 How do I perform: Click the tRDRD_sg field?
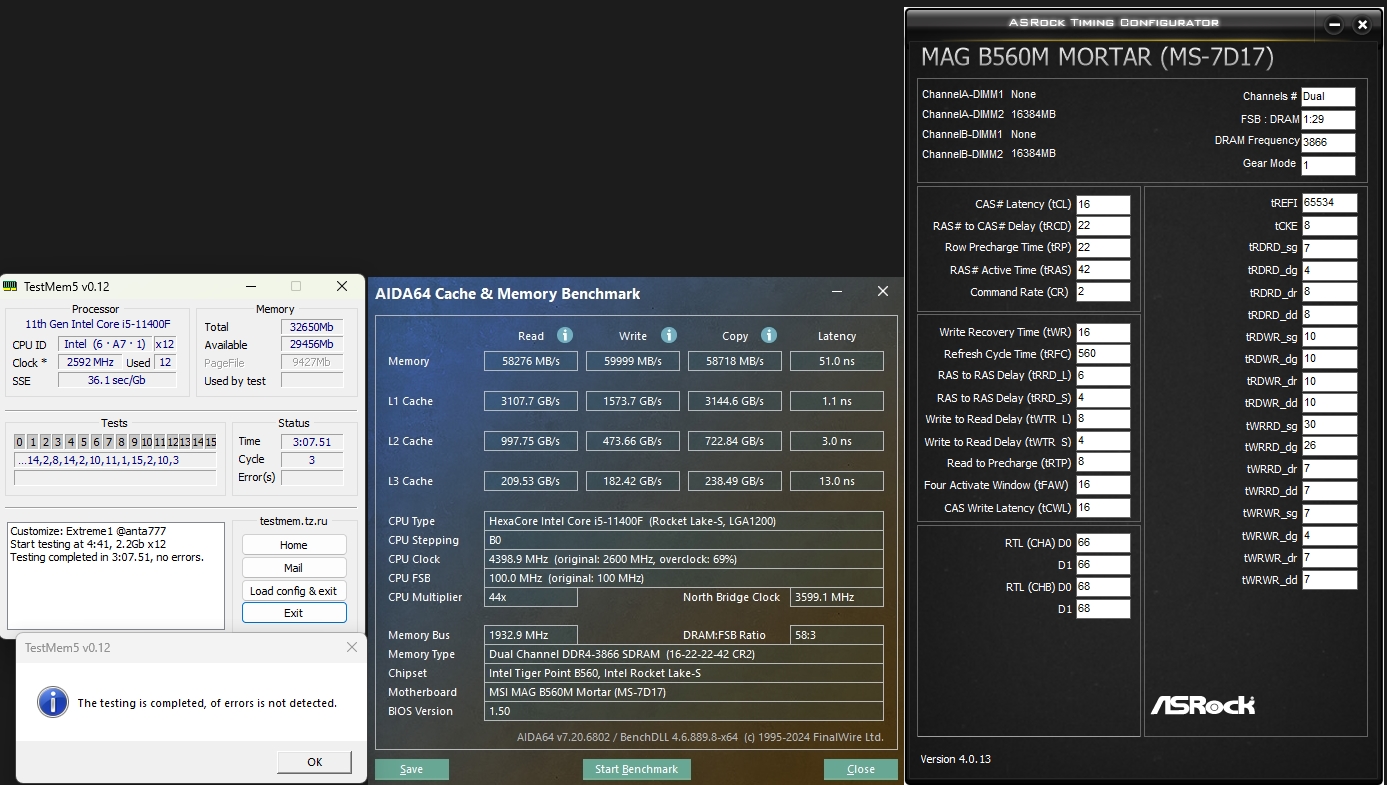click(1330, 248)
